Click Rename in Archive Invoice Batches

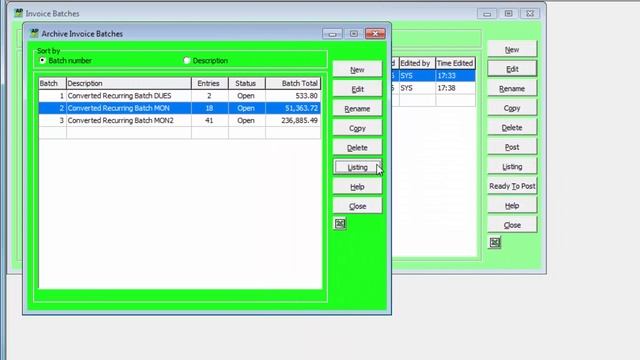[357, 109]
